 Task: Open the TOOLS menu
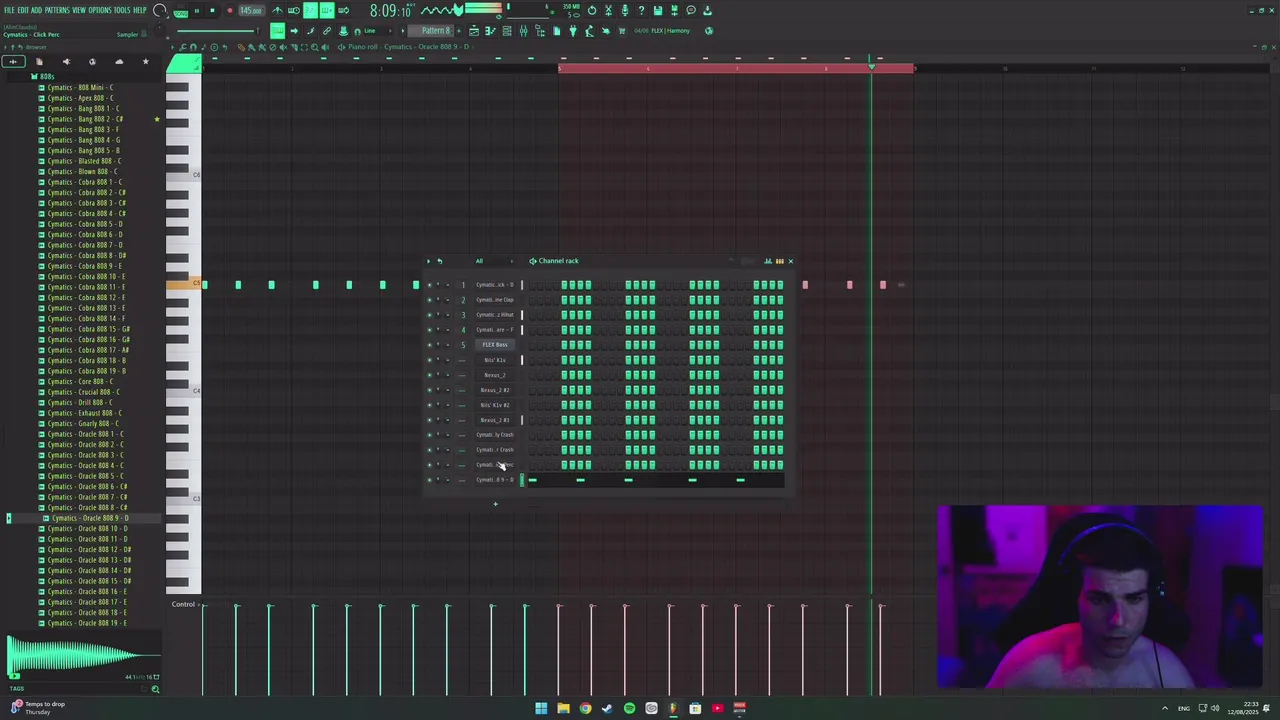tap(122, 10)
